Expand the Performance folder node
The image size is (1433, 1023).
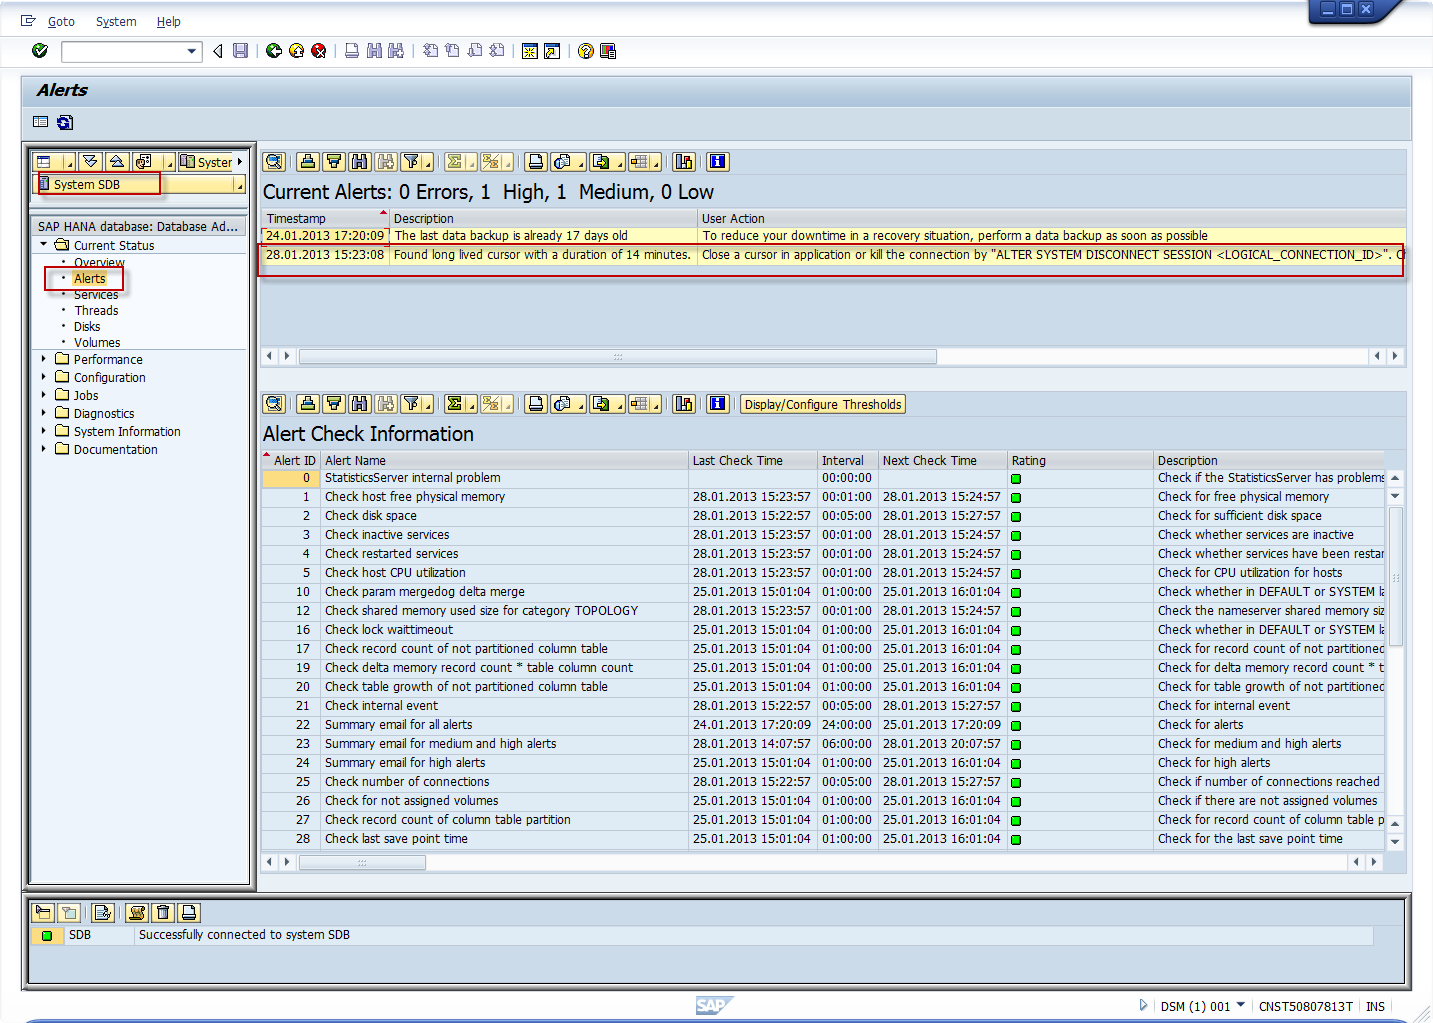click(43, 359)
